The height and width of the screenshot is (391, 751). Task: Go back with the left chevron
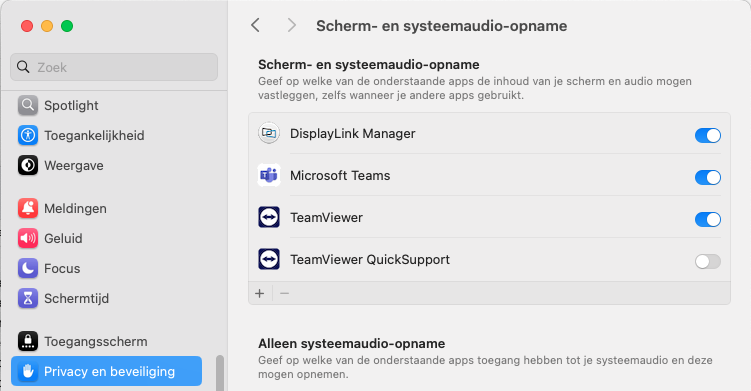pos(256,25)
